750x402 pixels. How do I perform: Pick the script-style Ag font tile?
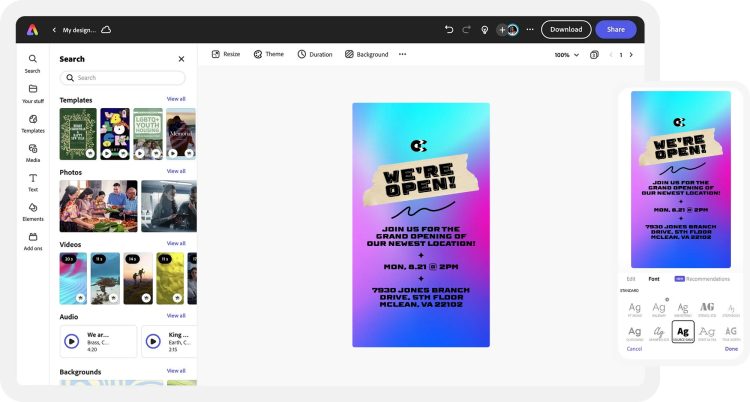click(x=659, y=332)
